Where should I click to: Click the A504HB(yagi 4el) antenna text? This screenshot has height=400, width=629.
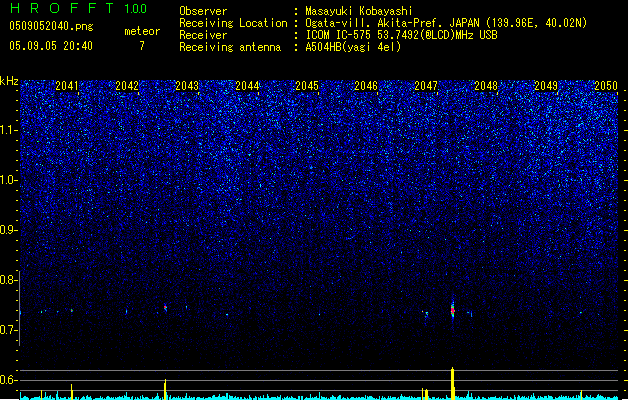[353, 47]
